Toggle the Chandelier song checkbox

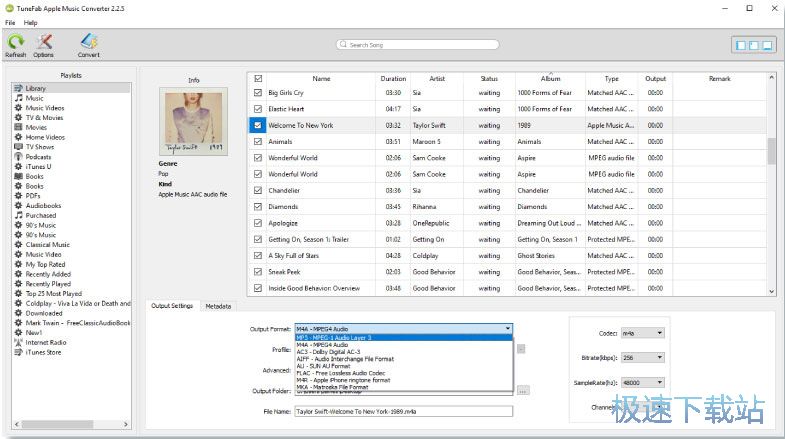258,190
